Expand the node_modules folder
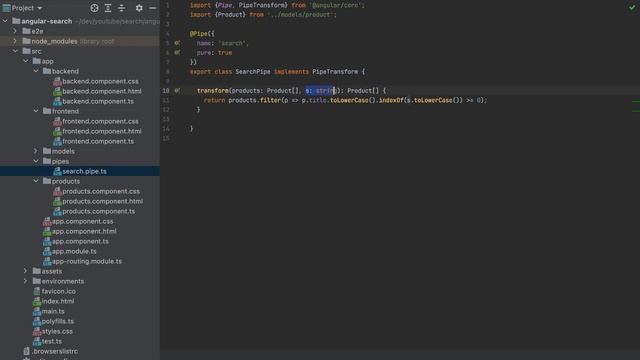Viewport: 640px width, 360px height. [x=15, y=41]
